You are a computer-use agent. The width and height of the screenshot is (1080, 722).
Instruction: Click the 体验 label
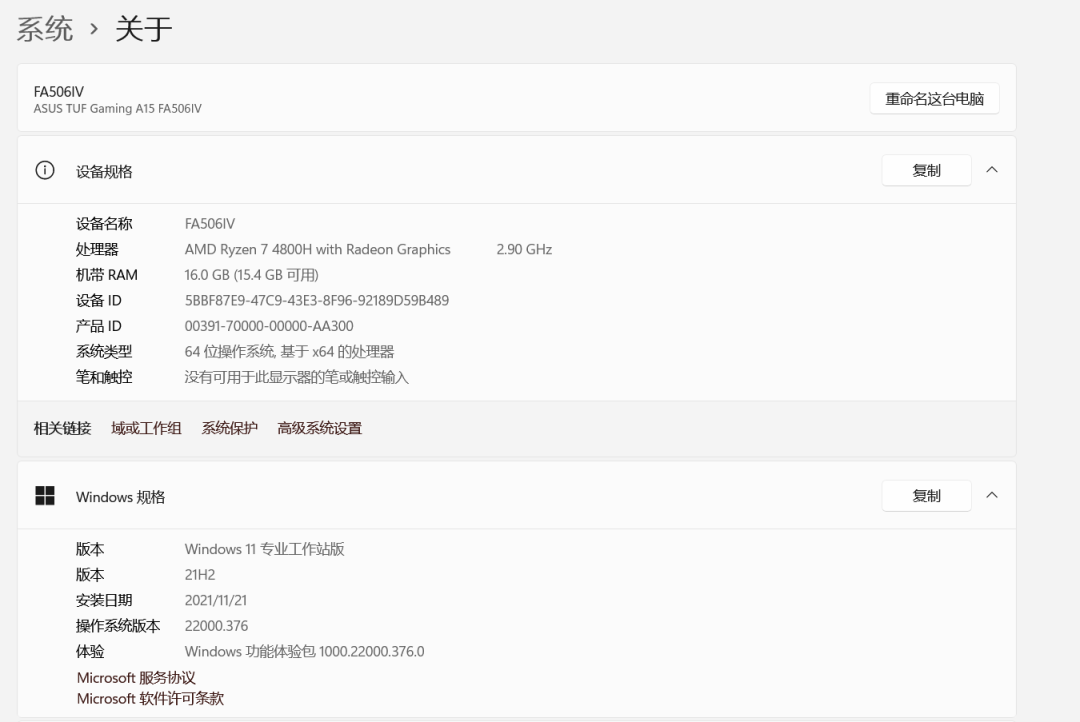tap(90, 651)
